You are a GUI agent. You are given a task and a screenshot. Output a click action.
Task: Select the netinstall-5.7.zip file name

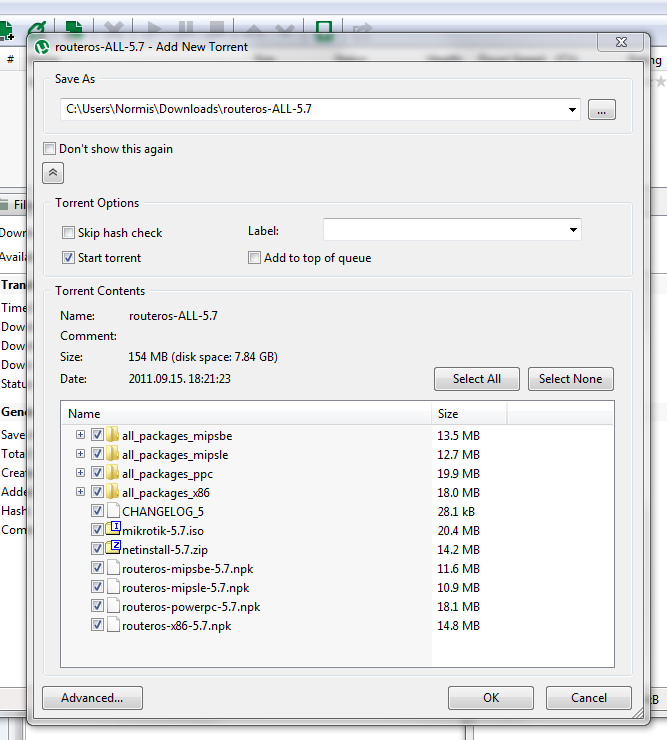click(165, 550)
